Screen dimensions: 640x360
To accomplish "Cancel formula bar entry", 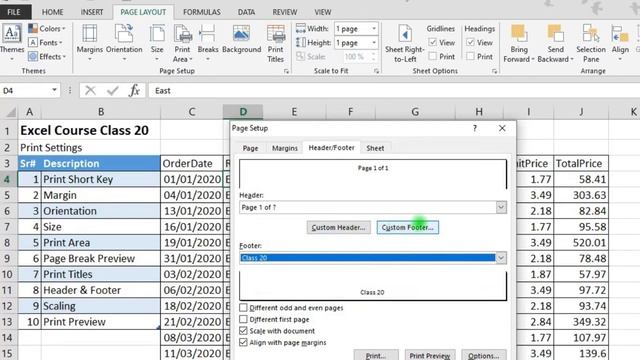I will coord(91,90).
